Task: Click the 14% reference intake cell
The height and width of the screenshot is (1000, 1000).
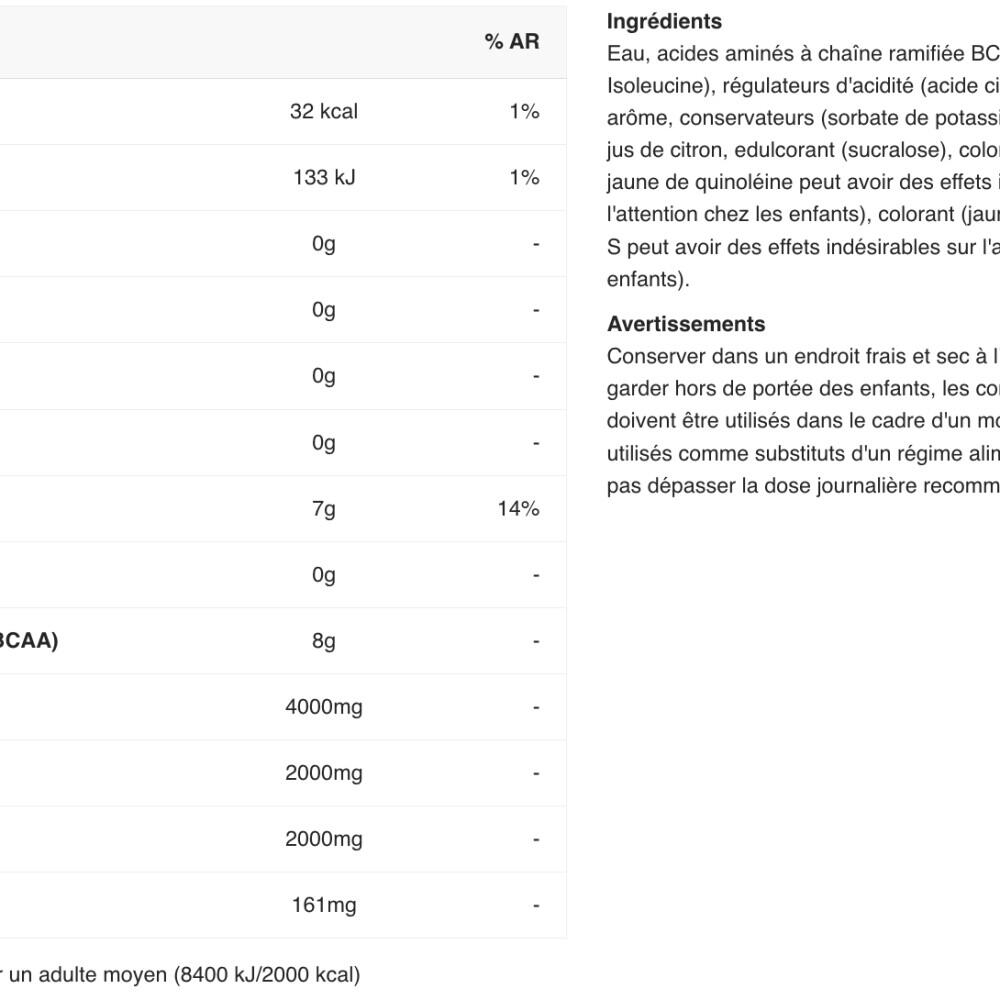Action: [x=518, y=508]
